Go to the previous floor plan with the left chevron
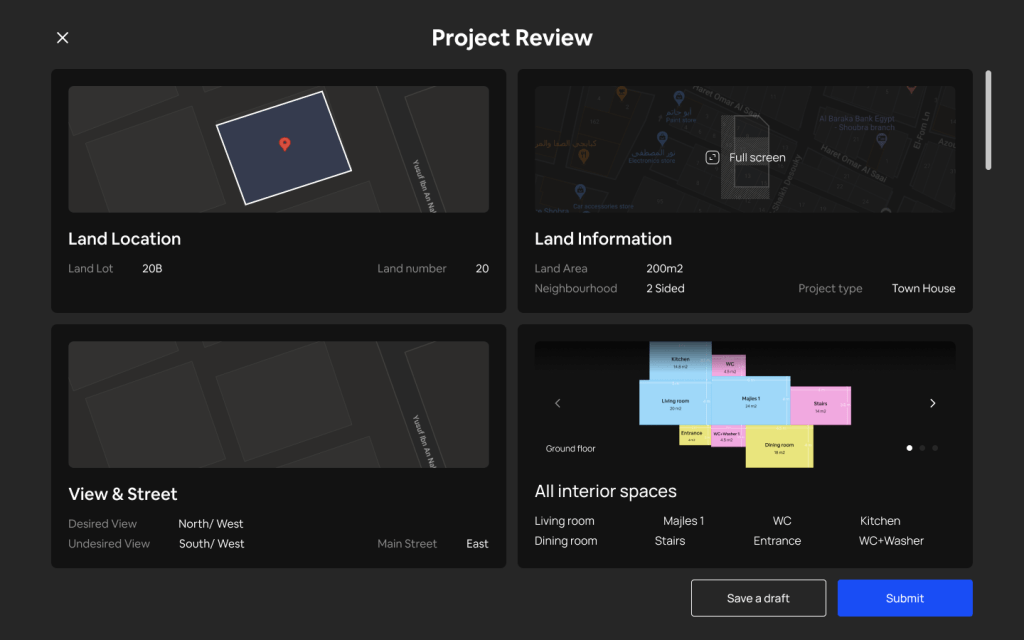Image resolution: width=1024 pixels, height=640 pixels. (558, 403)
